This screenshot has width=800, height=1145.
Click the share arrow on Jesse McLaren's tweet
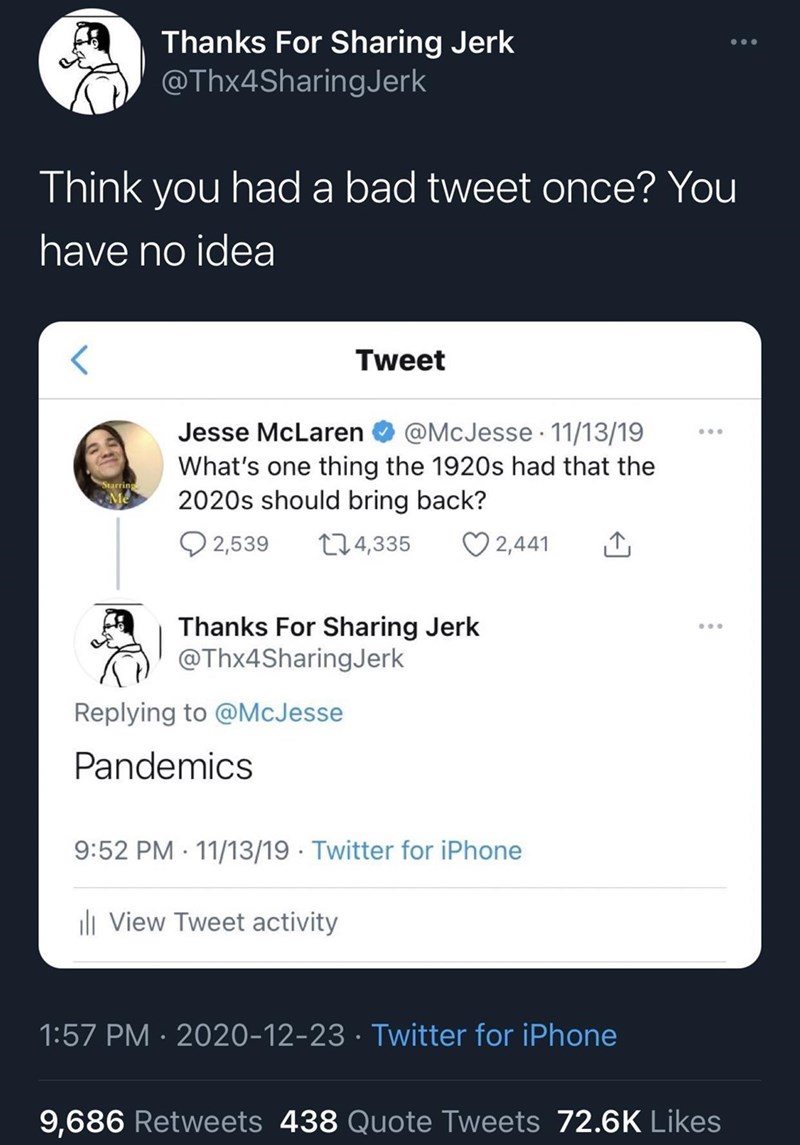(618, 543)
